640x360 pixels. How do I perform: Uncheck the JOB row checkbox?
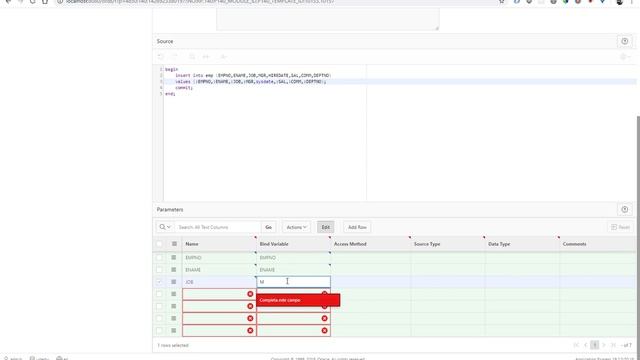(x=159, y=282)
